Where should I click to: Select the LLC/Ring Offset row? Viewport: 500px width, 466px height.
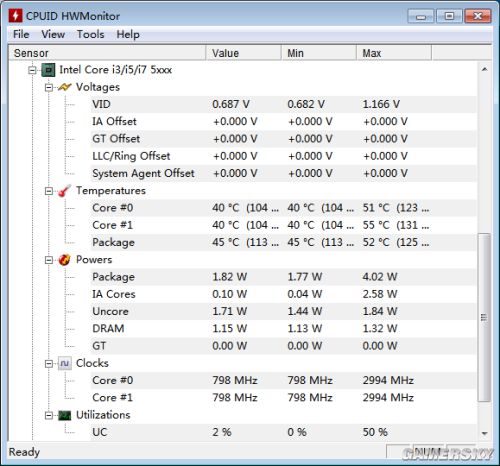pyautogui.click(x=283, y=156)
